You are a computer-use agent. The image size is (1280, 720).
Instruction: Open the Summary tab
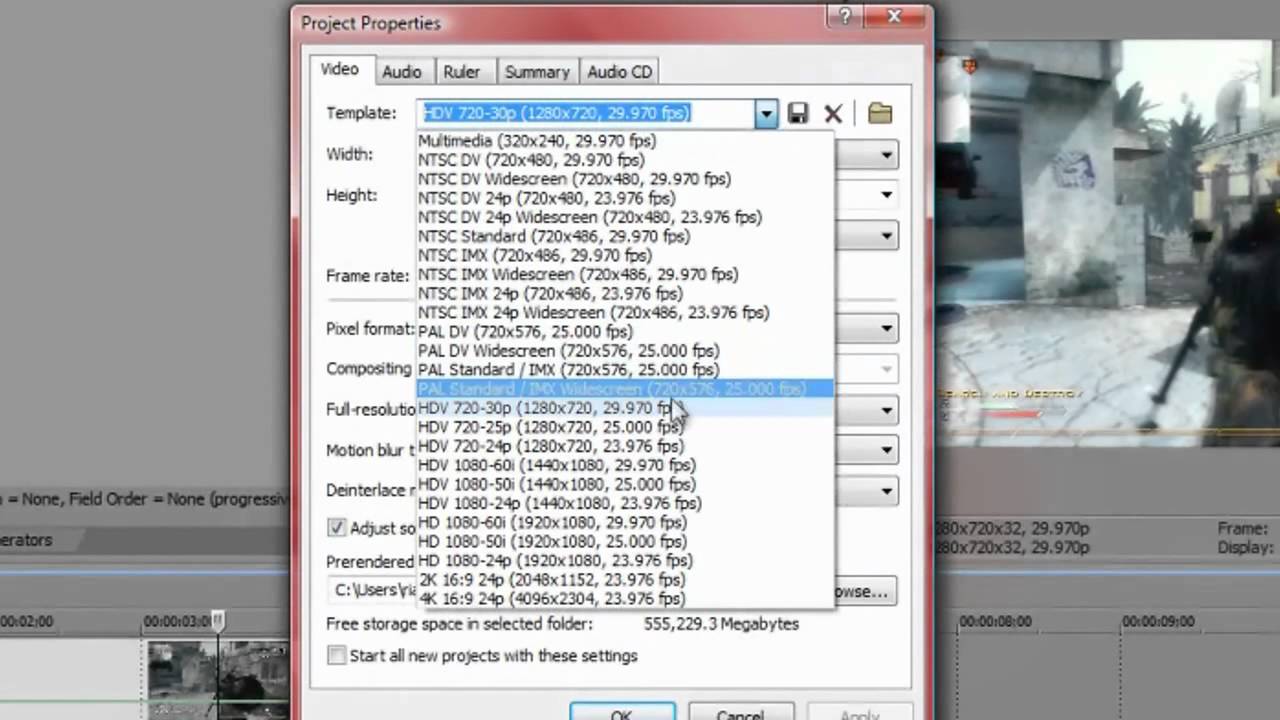pyautogui.click(x=537, y=72)
